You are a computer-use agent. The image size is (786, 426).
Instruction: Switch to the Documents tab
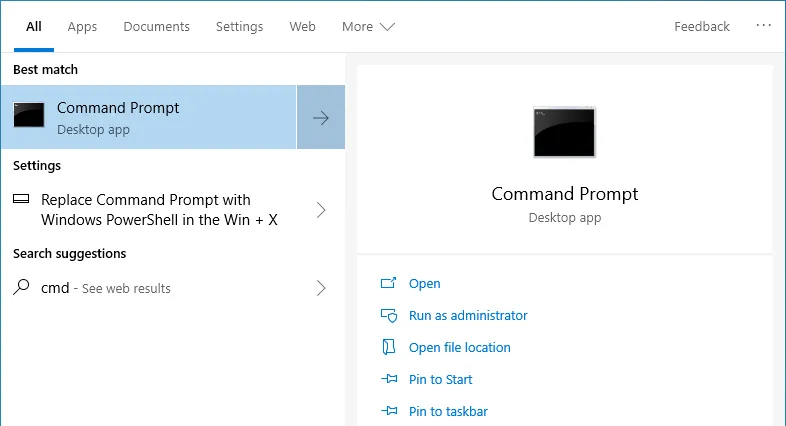156,27
